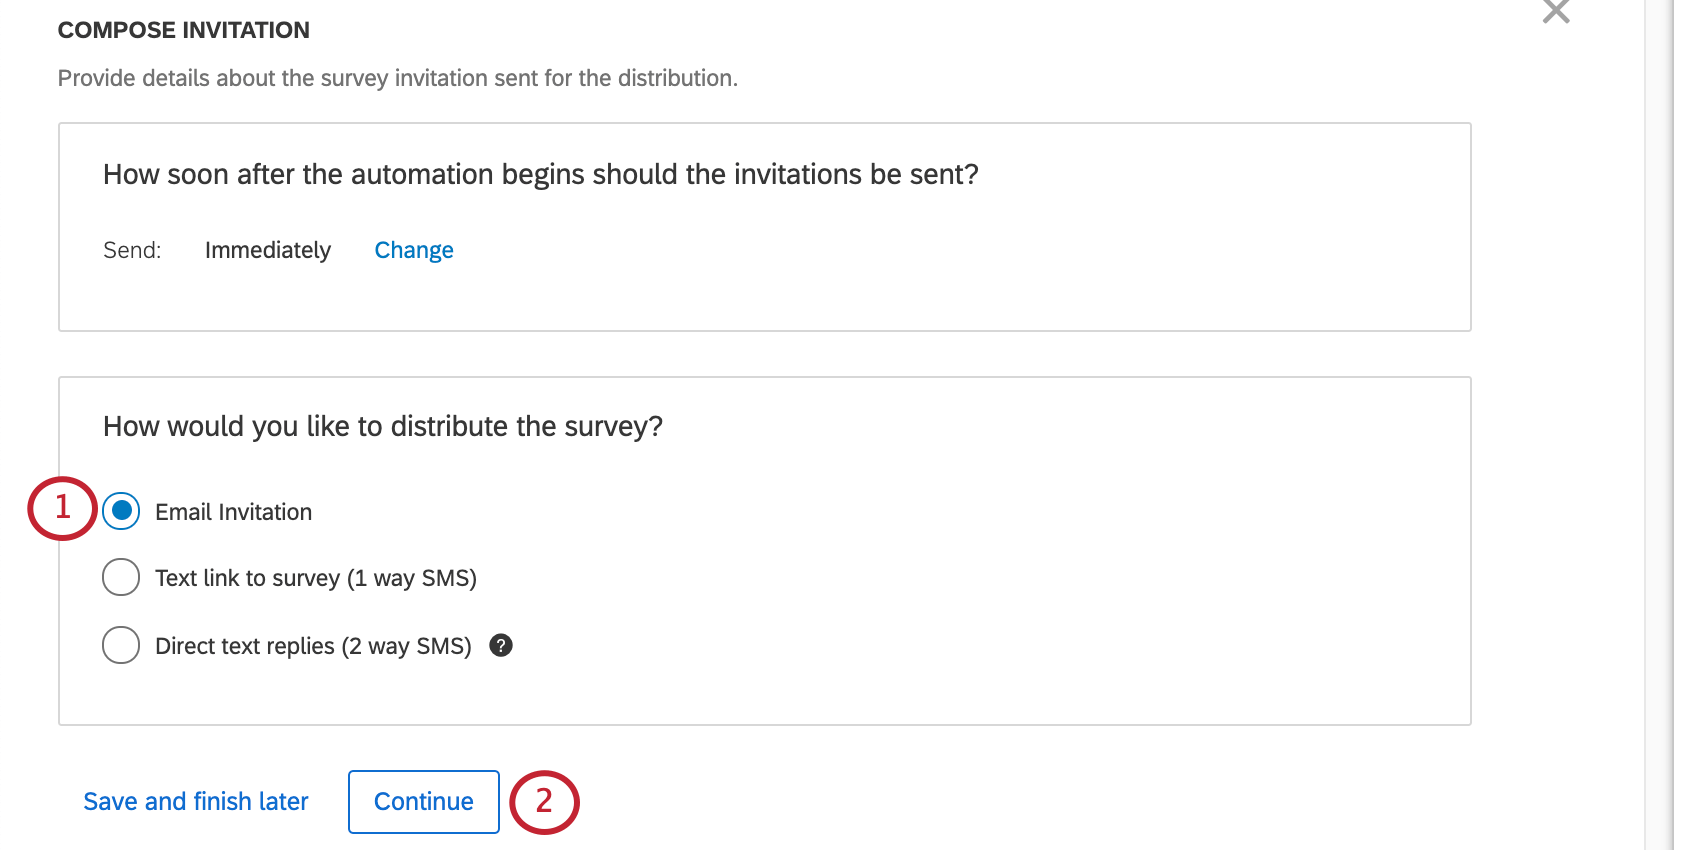1700x850 pixels.
Task: Click the Direct text replies (2 way SMS) label
Action: tap(313, 646)
